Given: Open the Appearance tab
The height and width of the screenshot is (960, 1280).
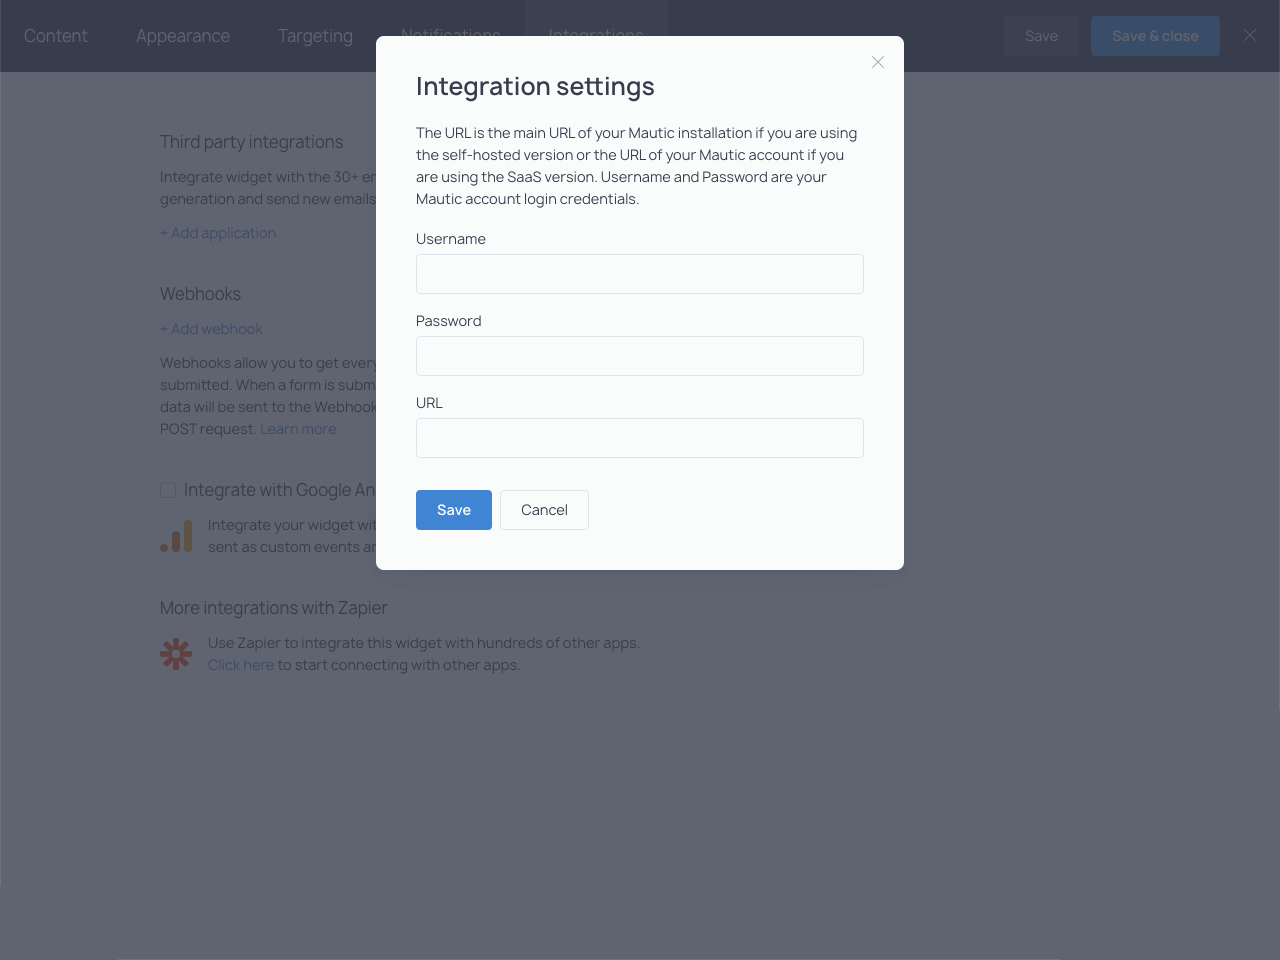Looking at the screenshot, I should click(183, 36).
